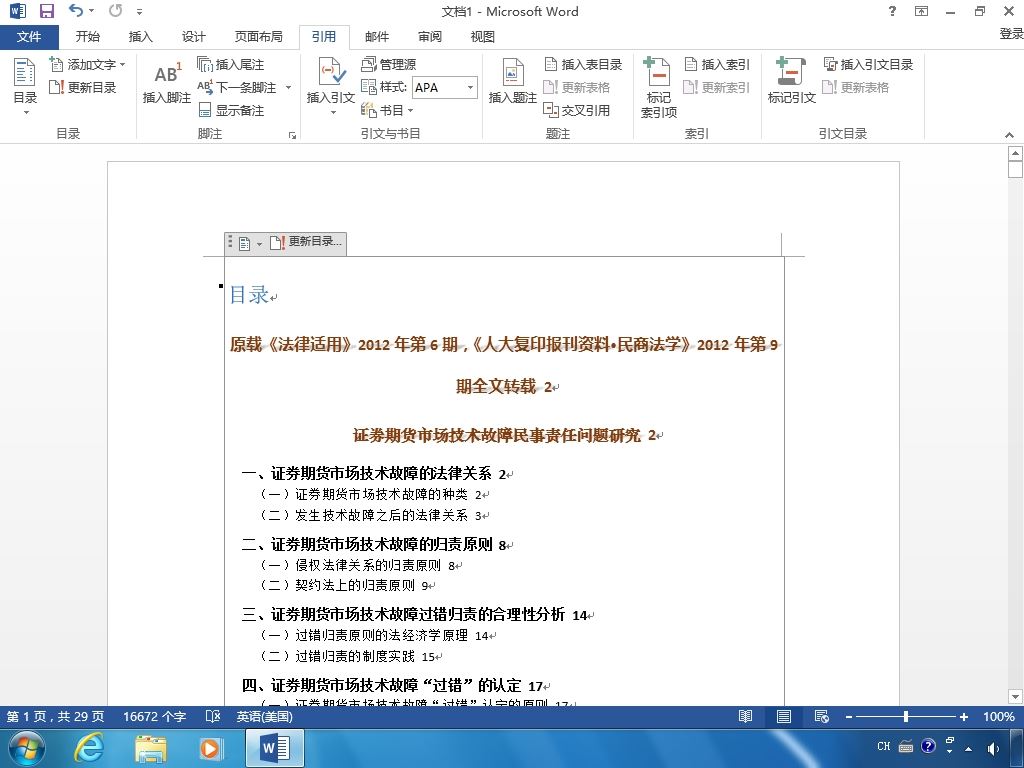Click 交叉引用 cross-reference
The height and width of the screenshot is (768, 1024).
[577, 110]
